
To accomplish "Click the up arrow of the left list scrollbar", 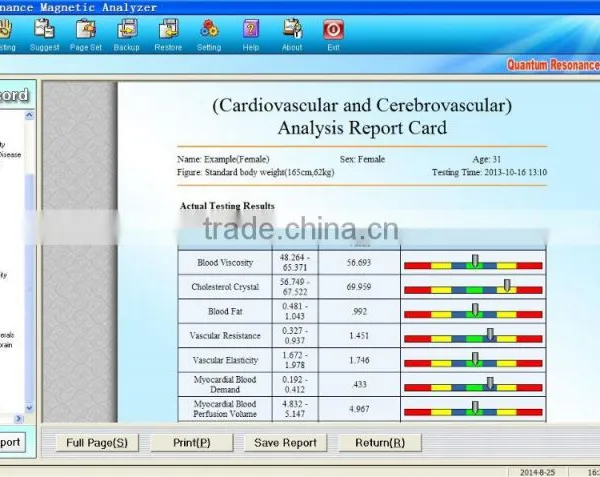I will [29, 115].
